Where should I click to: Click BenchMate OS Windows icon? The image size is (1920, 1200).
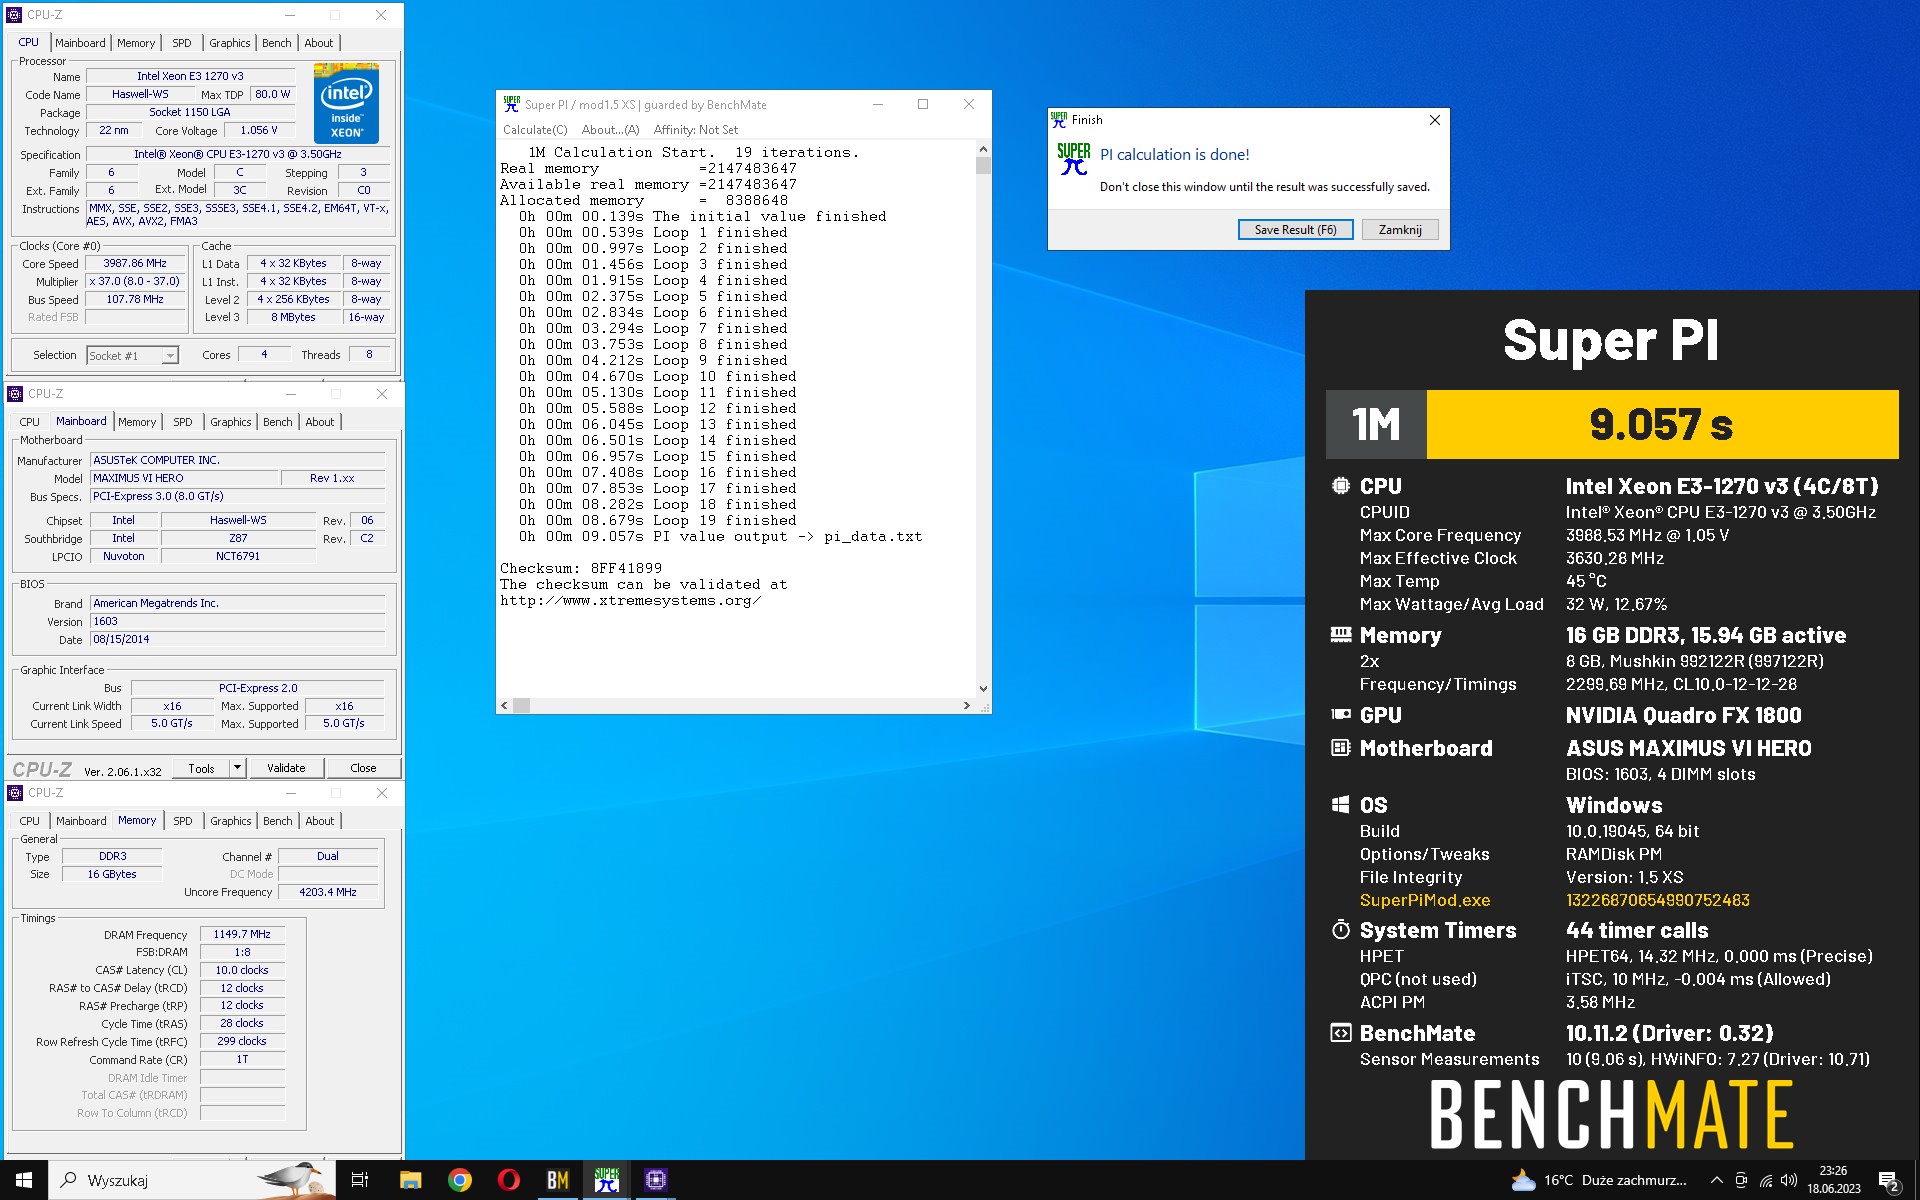1340,804
